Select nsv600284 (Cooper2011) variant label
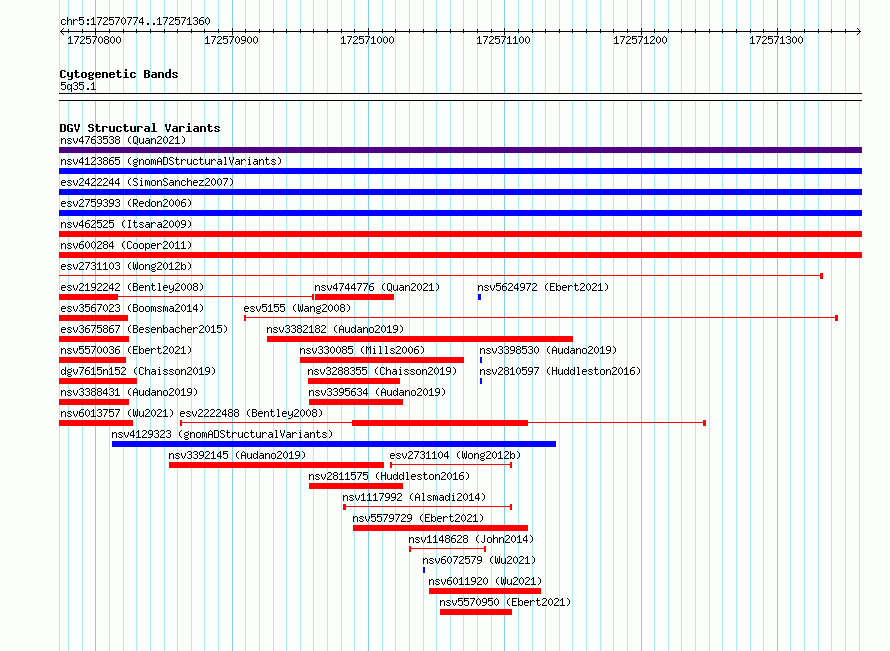This screenshot has width=890, height=651. click(x=126, y=245)
